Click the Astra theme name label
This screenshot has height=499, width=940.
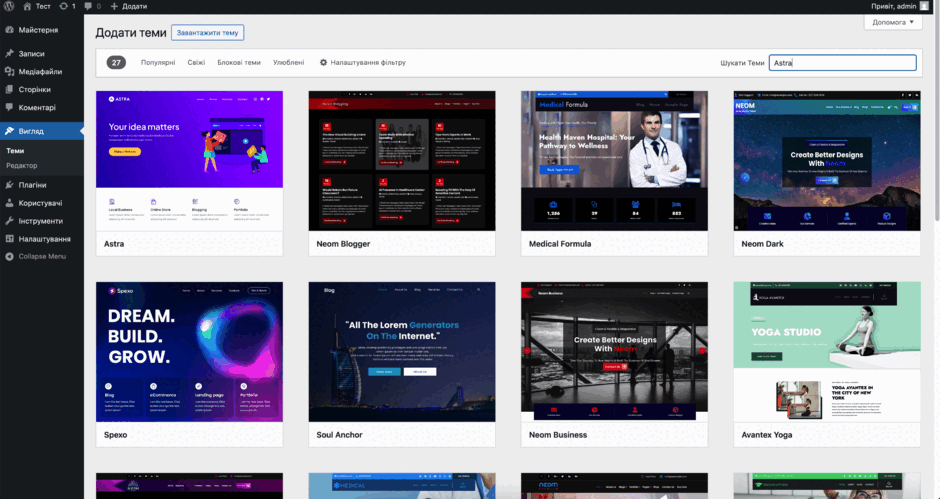(114, 244)
